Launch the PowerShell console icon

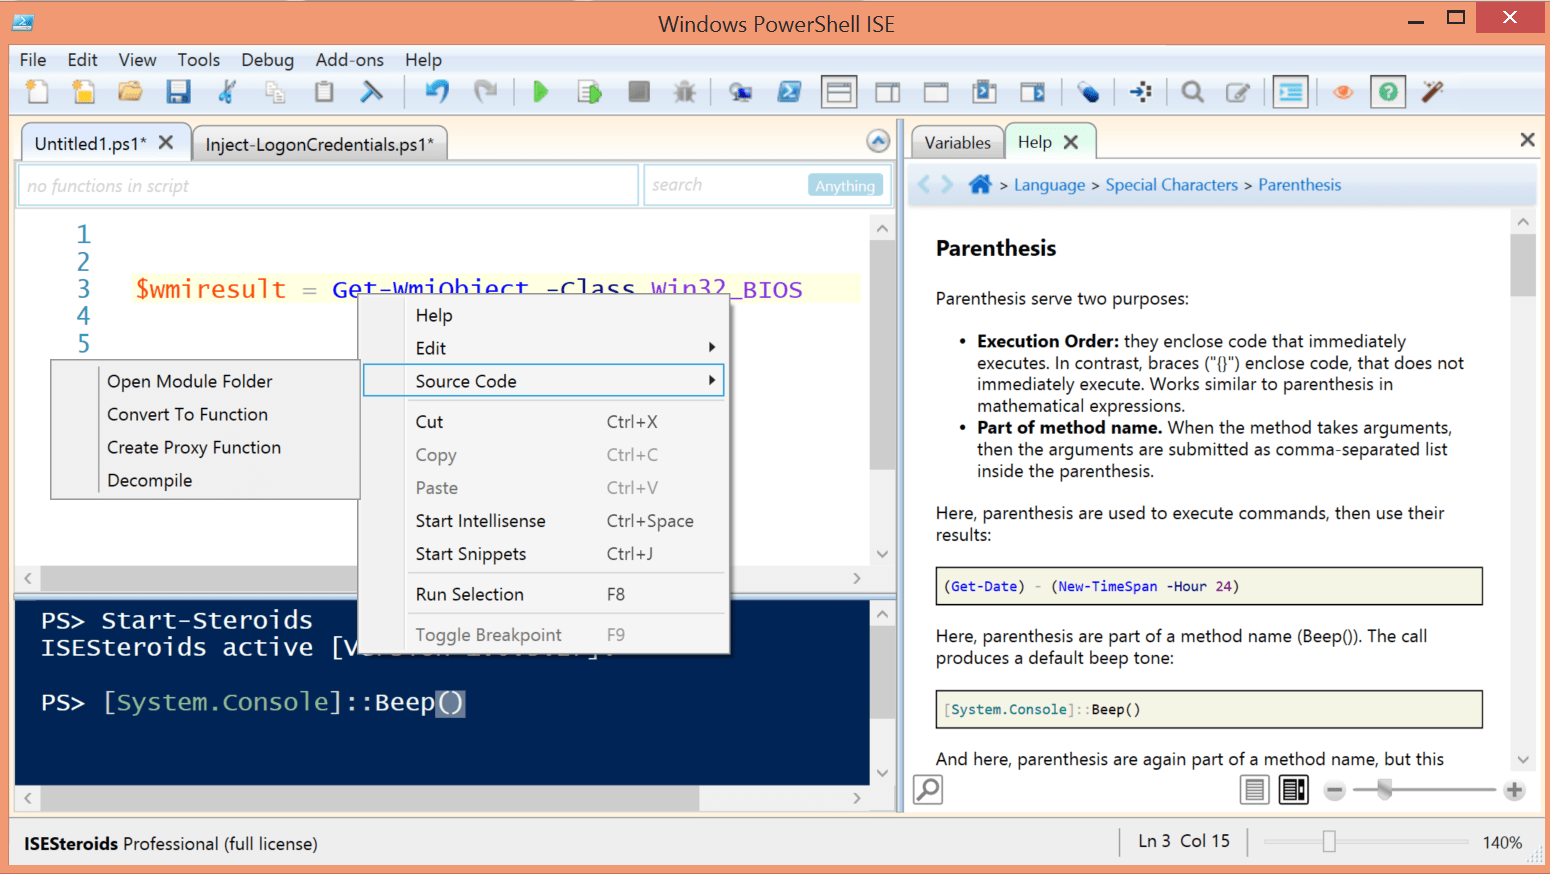click(x=789, y=92)
